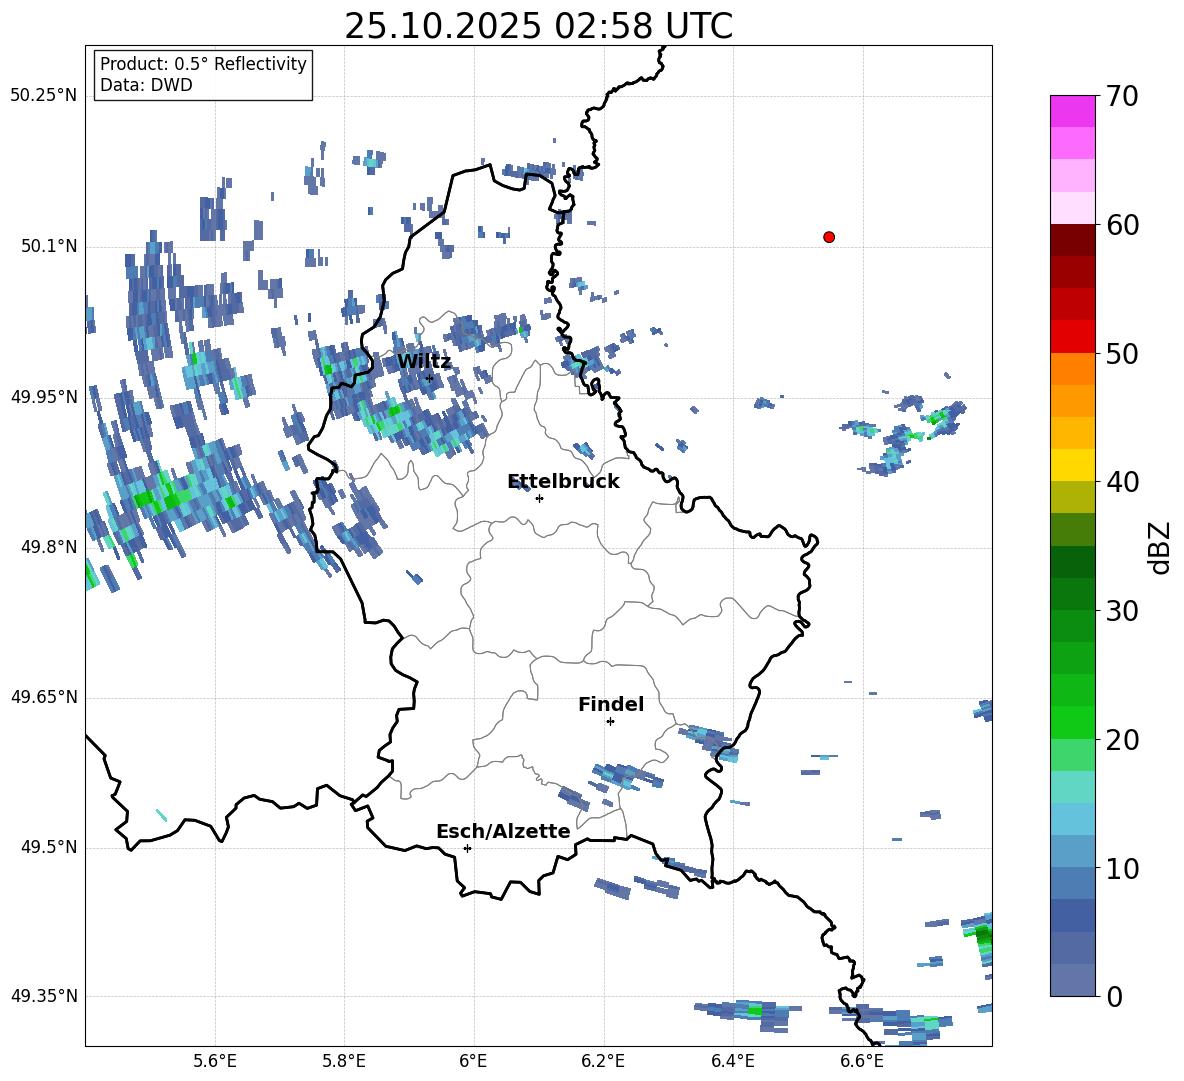
Task: Click the 20 colorbar tick value
Action: click(x=1122, y=740)
